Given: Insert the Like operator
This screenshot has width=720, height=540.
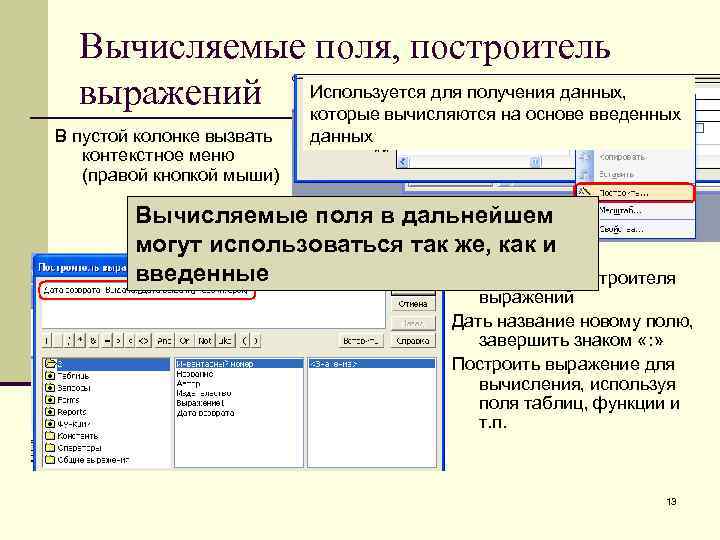Looking at the screenshot, I should click(x=225, y=341).
